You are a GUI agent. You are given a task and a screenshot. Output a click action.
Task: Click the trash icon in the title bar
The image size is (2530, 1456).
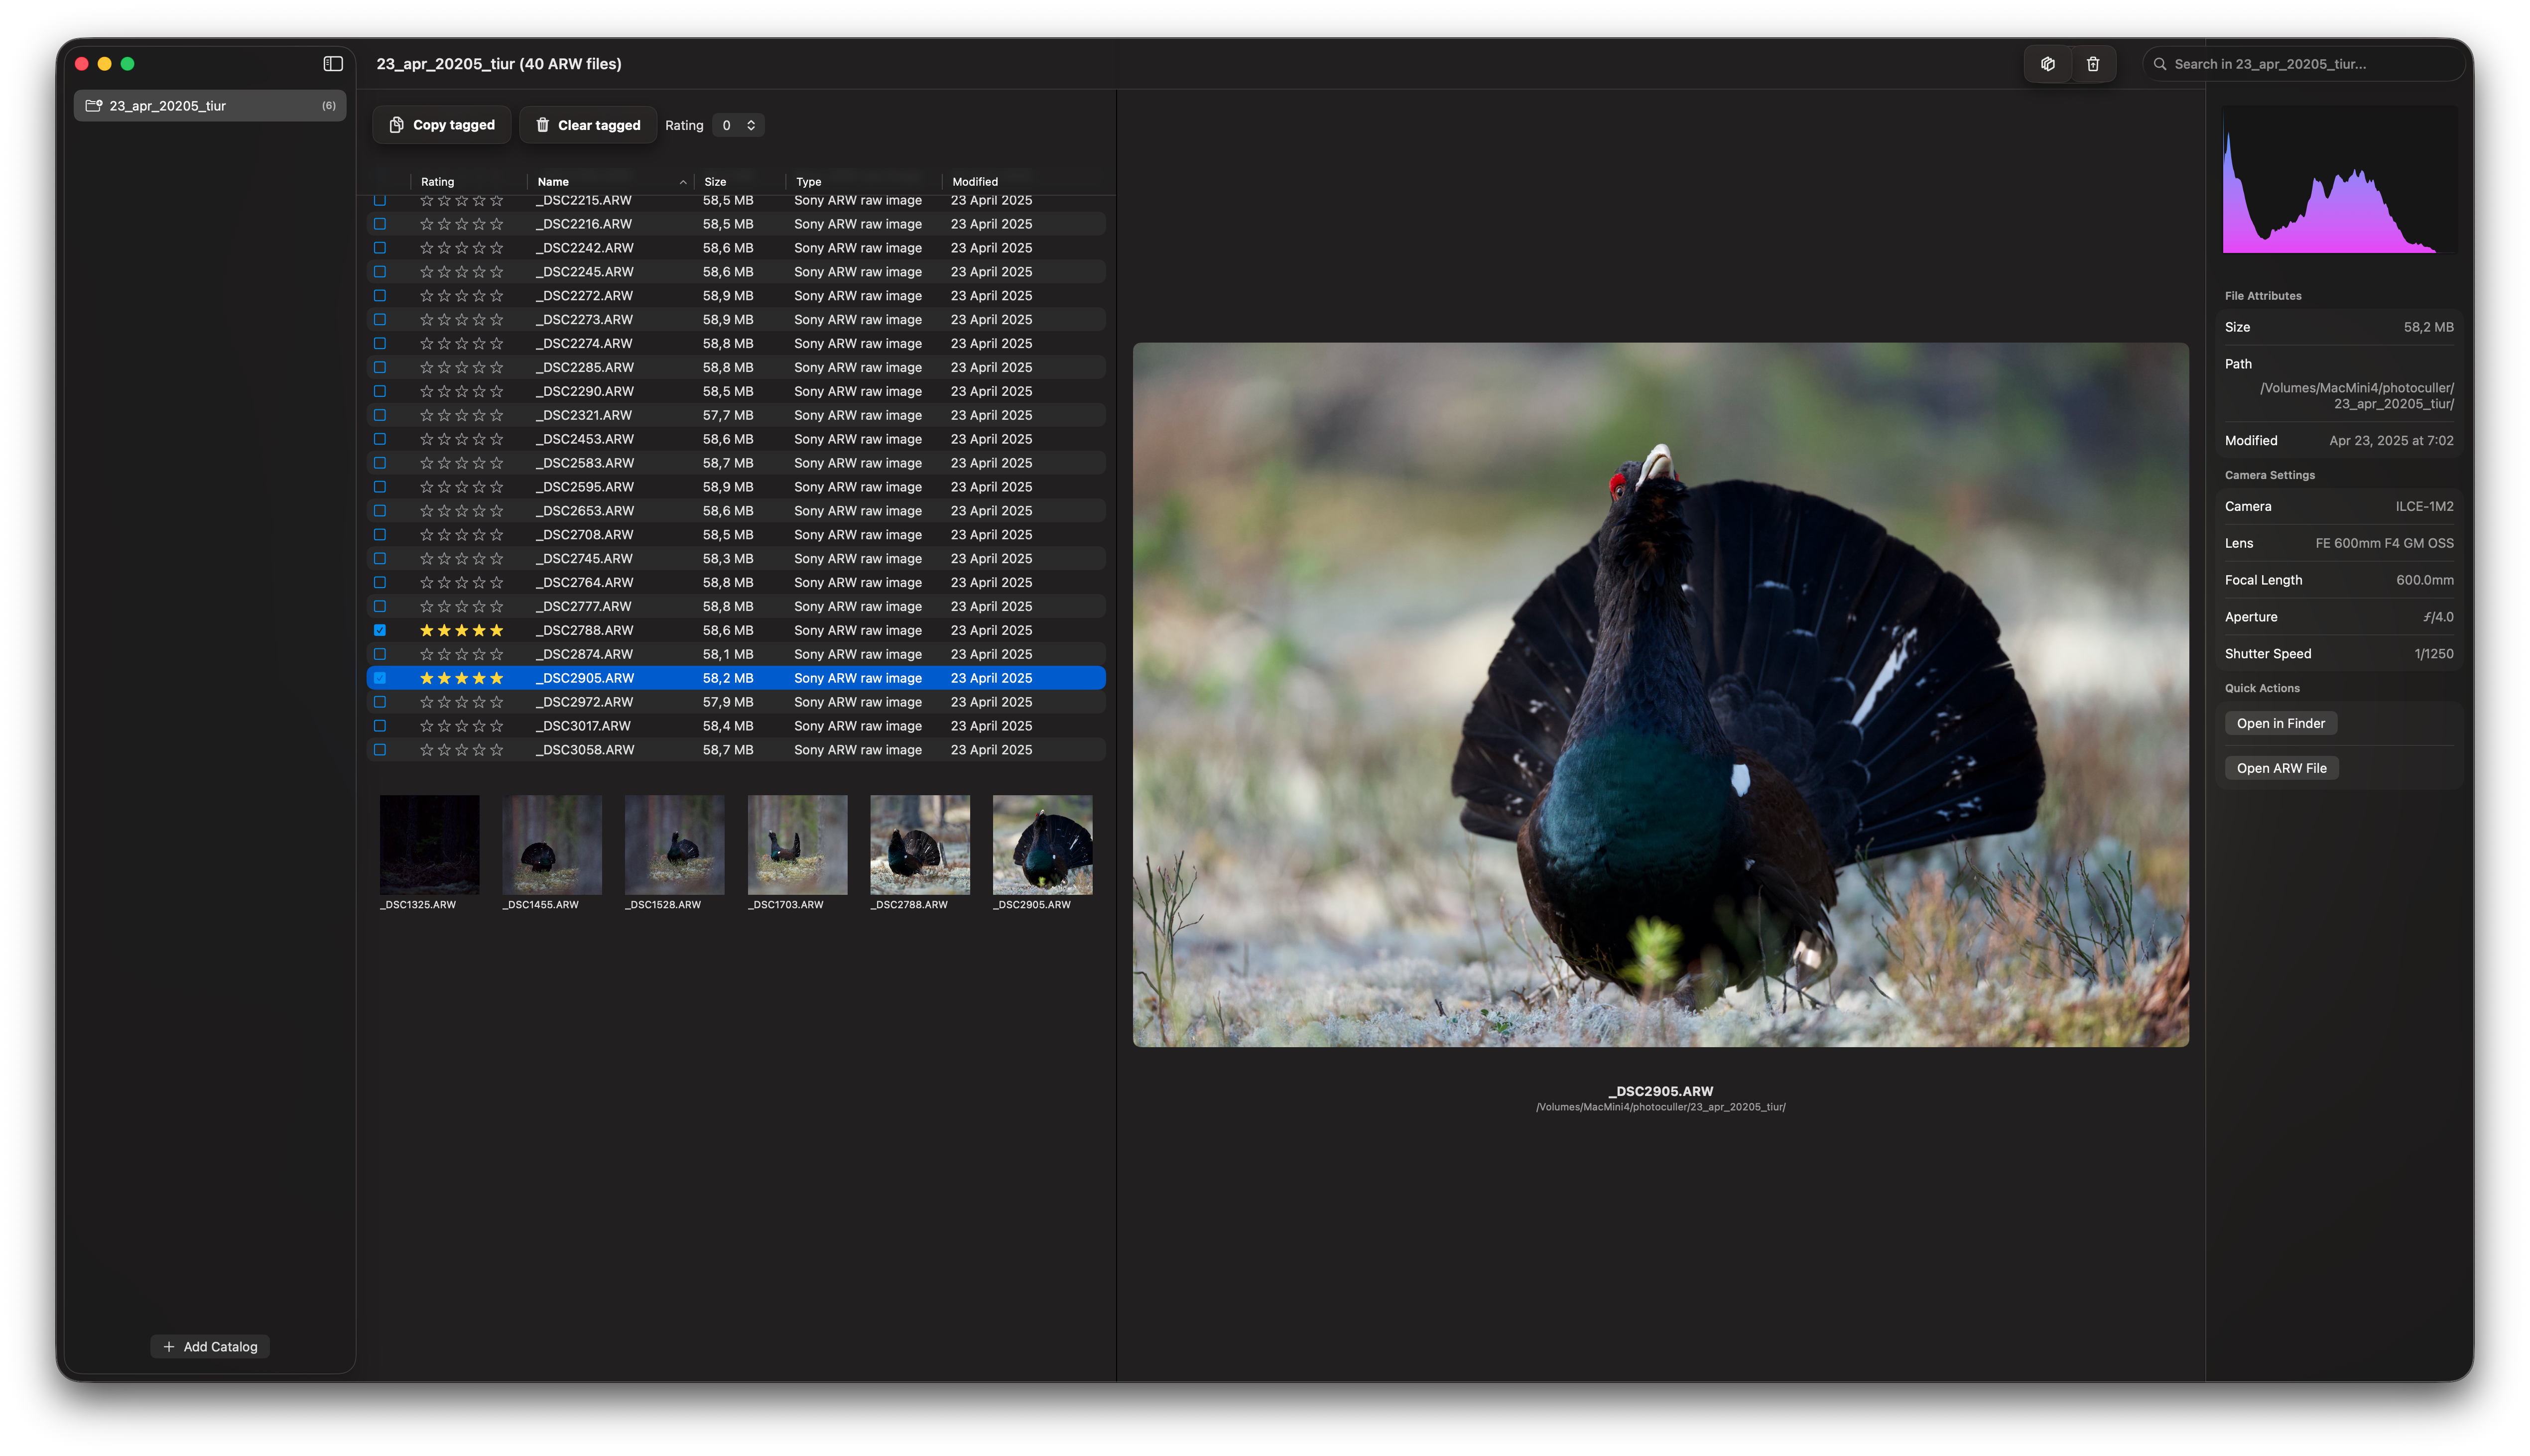pos(2093,63)
